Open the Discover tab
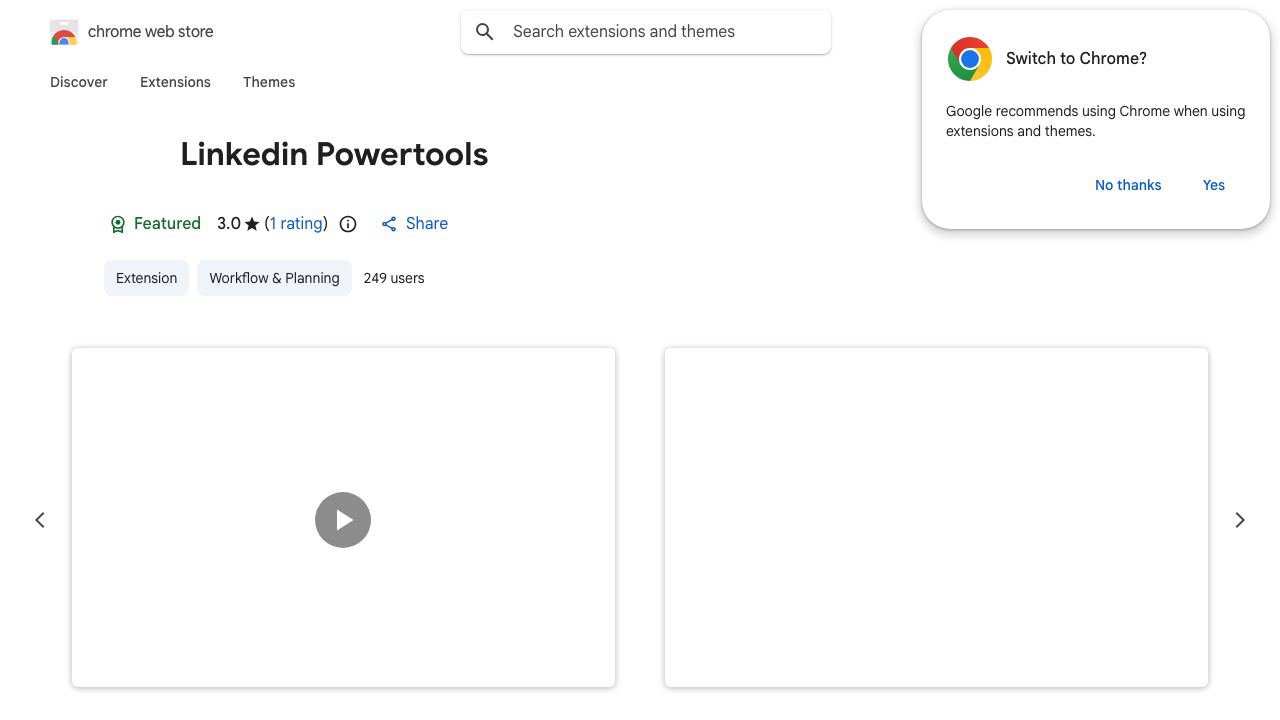The width and height of the screenshot is (1280, 720). [x=79, y=82]
